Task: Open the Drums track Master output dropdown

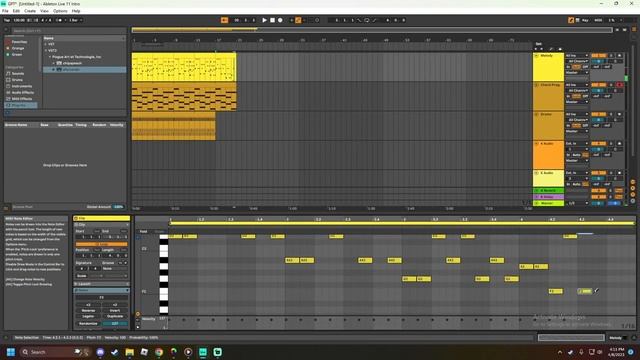Action: pyautogui.click(x=576, y=131)
